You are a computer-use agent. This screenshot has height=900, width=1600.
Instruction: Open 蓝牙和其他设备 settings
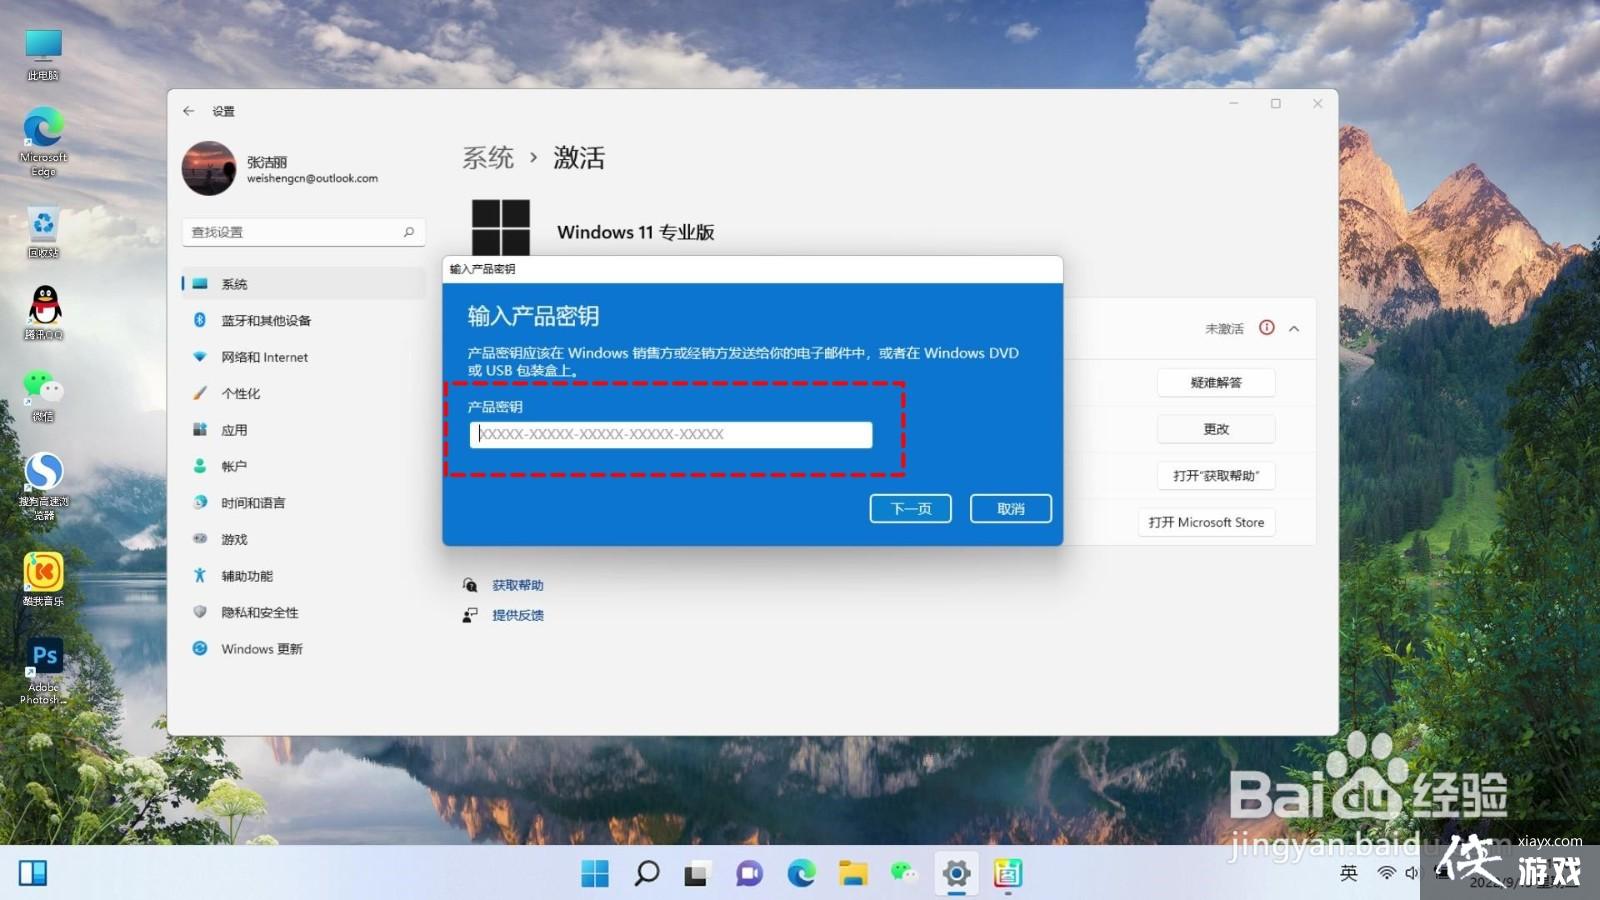click(x=303, y=320)
